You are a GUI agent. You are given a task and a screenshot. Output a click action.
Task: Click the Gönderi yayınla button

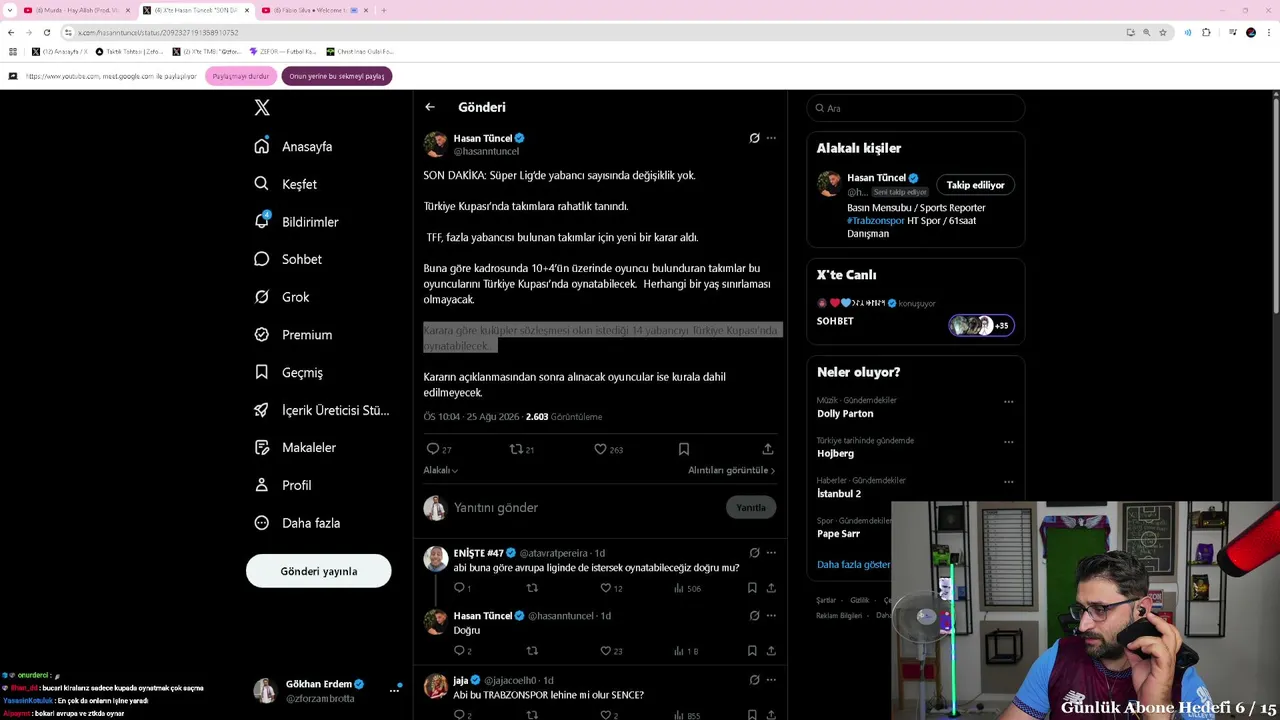pyautogui.click(x=319, y=571)
